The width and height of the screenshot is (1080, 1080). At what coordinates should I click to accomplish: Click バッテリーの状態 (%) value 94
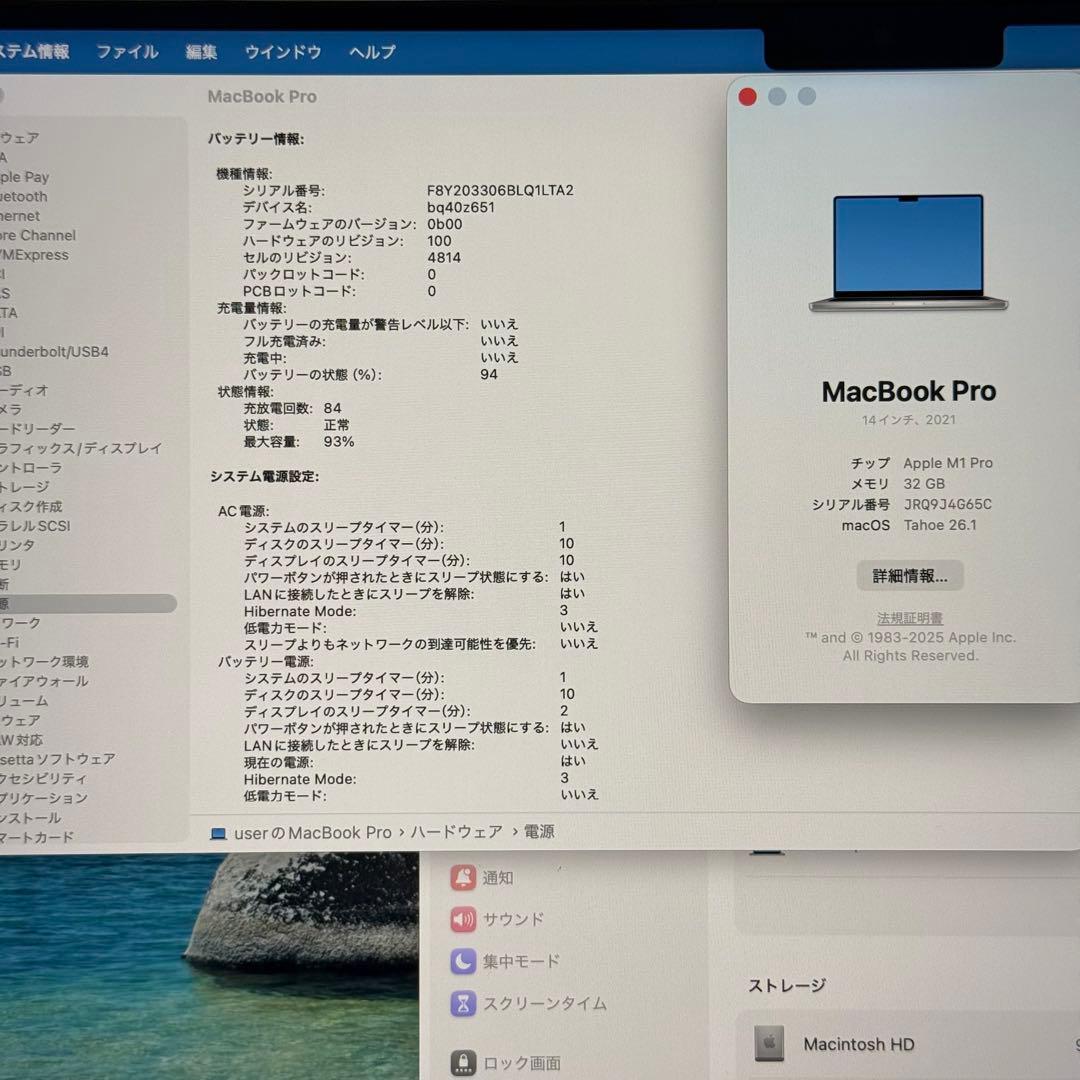pyautogui.click(x=489, y=375)
